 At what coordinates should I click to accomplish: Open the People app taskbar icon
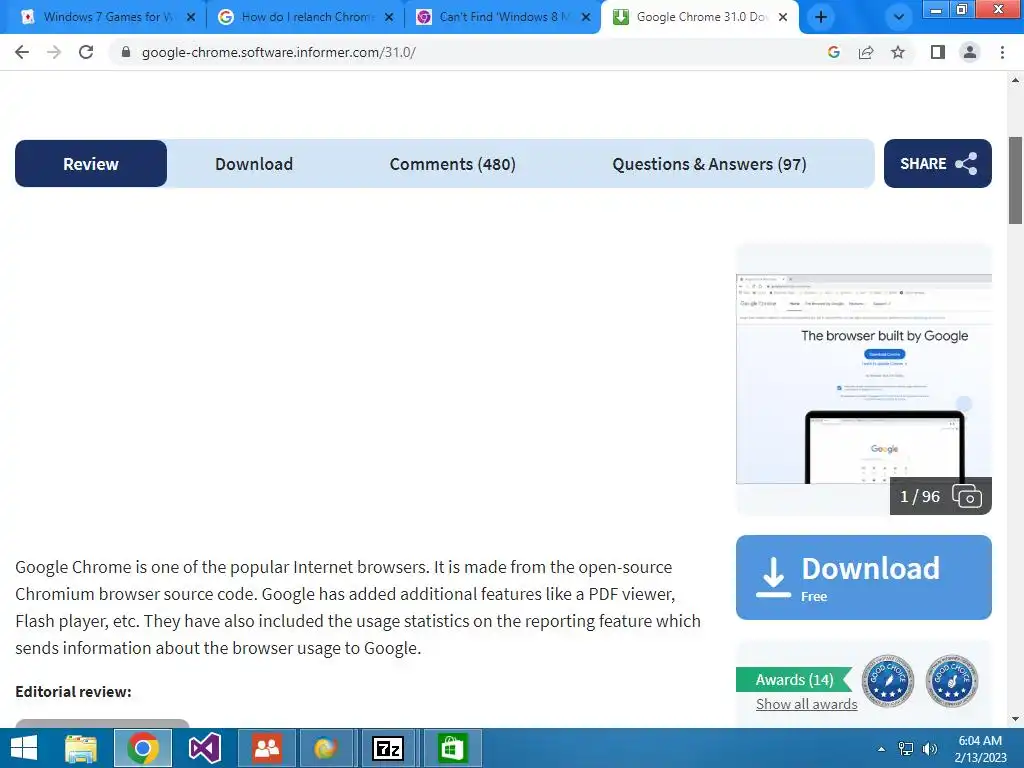tap(266, 748)
